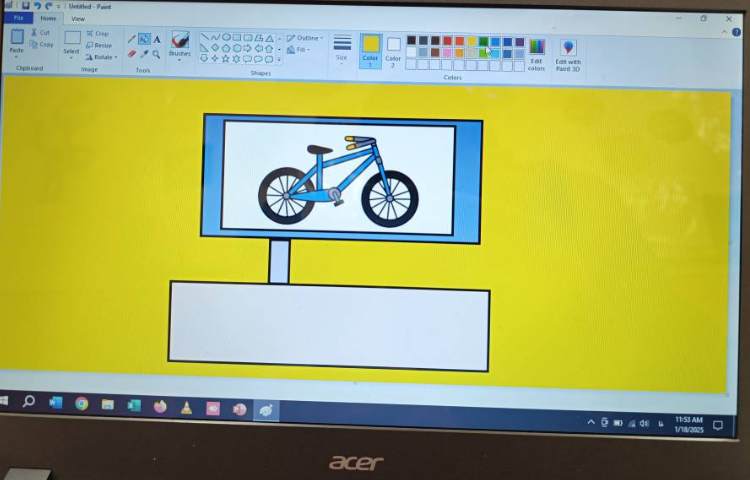Activate the Color 1 selector
Image resolution: width=750 pixels, height=480 pixels.
point(371,48)
